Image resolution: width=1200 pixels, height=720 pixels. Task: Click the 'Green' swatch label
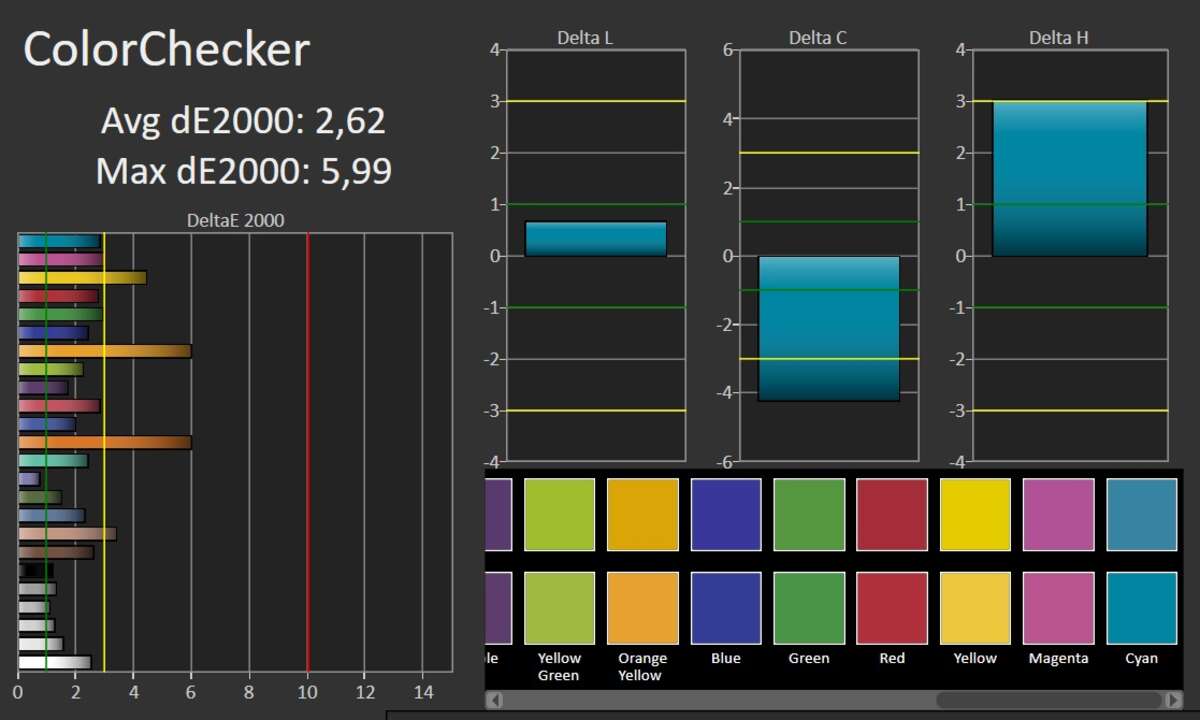(809, 658)
